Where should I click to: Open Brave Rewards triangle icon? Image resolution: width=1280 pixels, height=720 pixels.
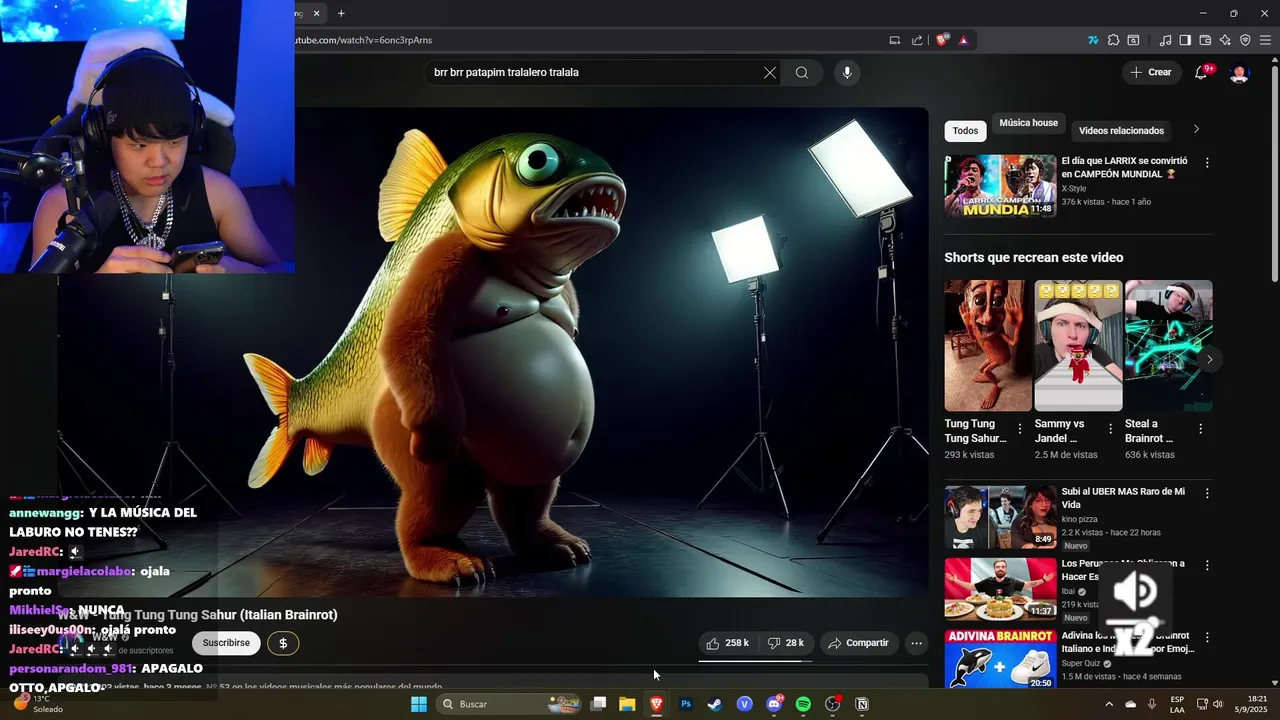[x=963, y=40]
